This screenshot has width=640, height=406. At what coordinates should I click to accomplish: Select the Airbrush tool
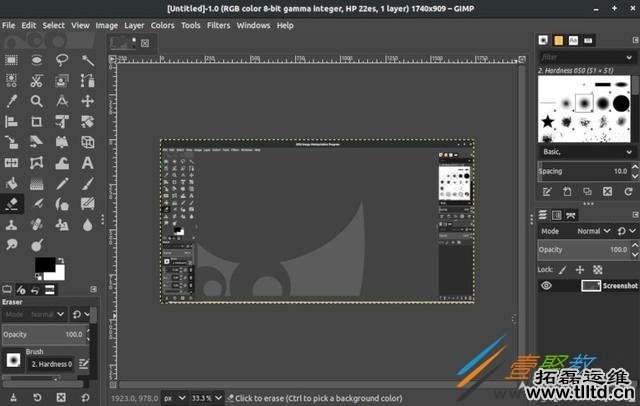pos(37,204)
